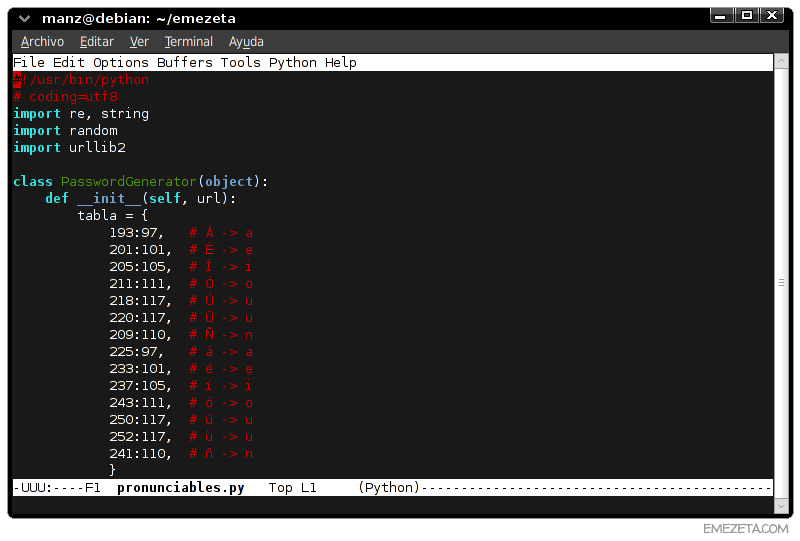Click the 209:110 table entry
Image resolution: width=800 pixels, height=541 pixels.
pos(140,335)
